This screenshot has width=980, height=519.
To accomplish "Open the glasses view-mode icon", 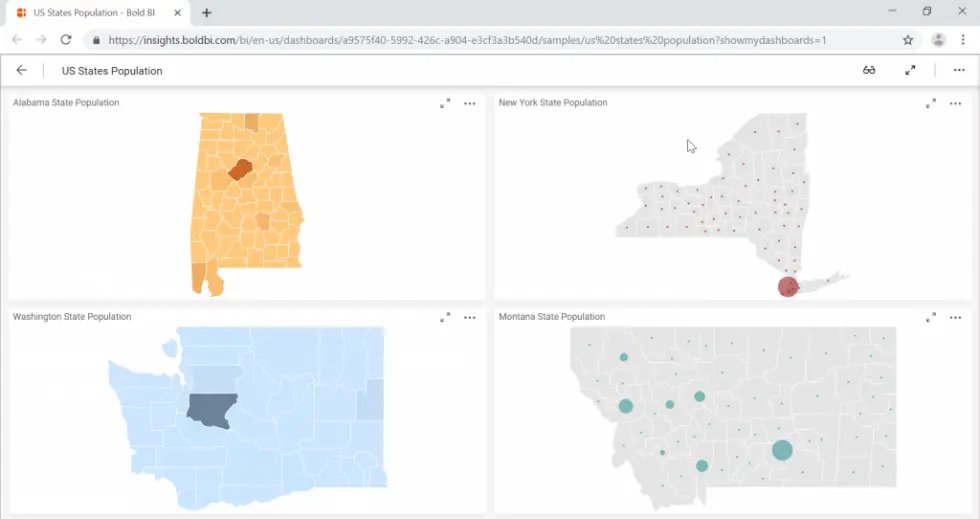I will [x=869, y=71].
